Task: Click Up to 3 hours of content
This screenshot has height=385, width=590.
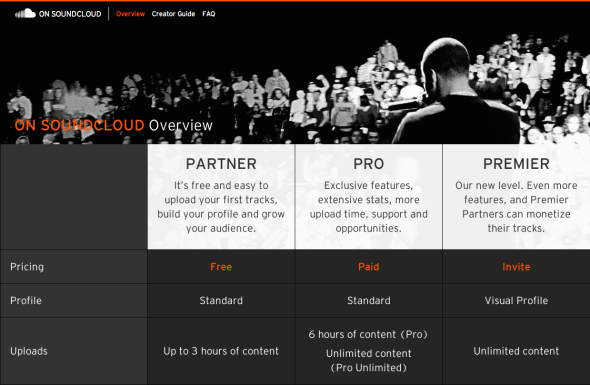Action: (221, 351)
